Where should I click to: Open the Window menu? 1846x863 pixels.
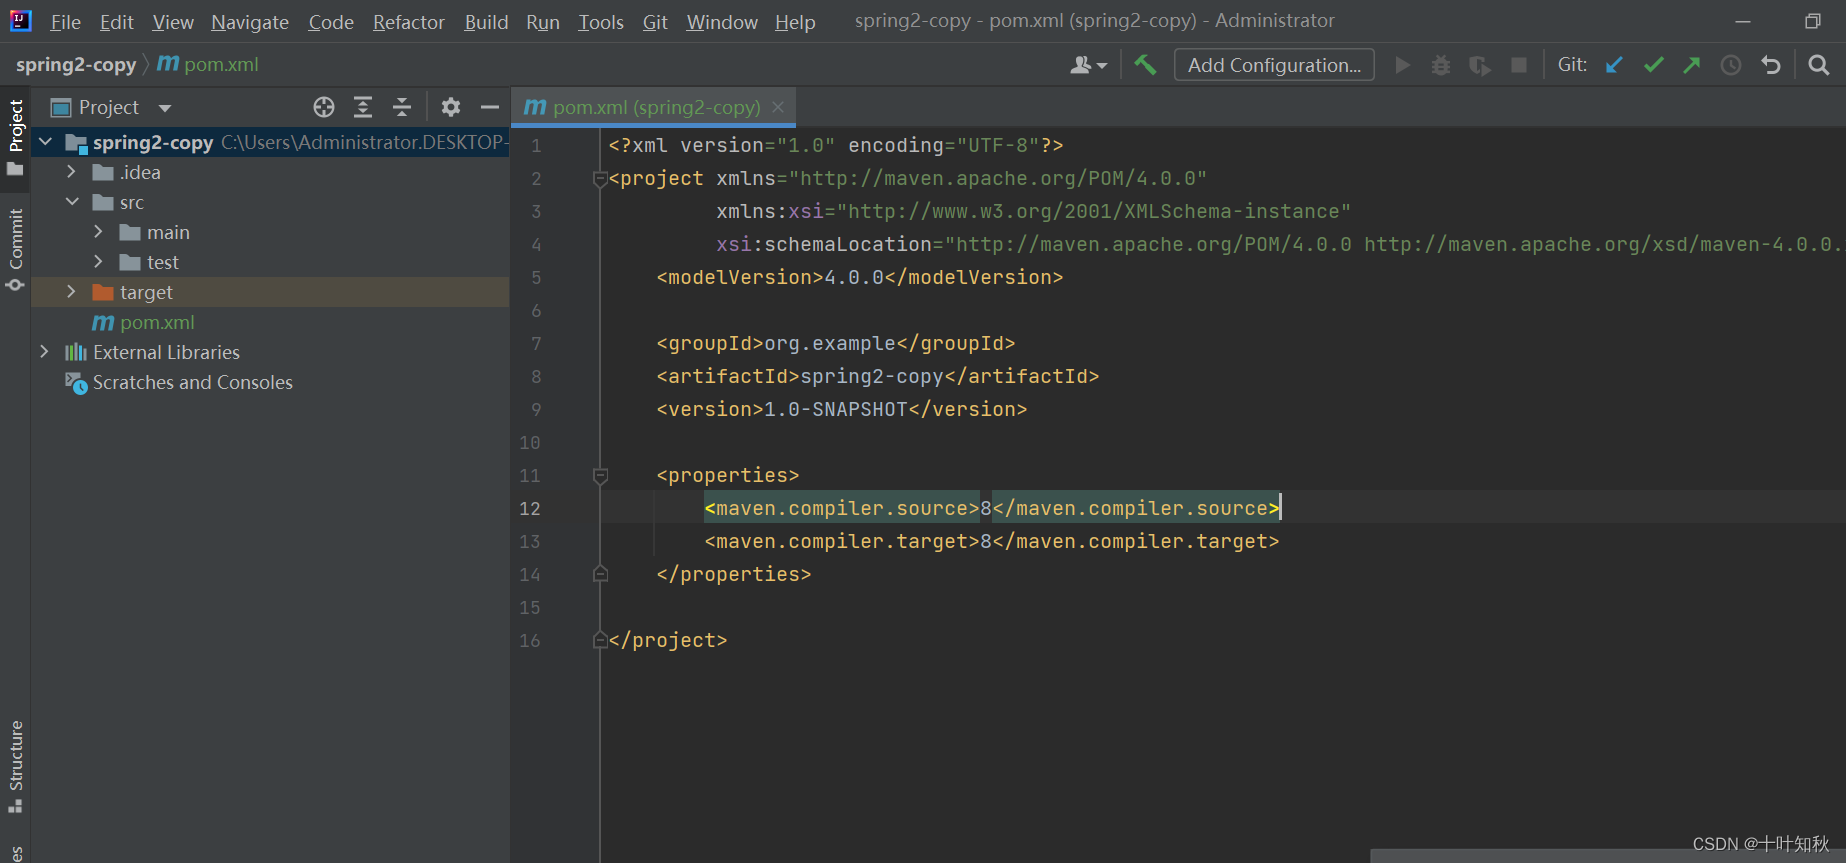tap(722, 22)
